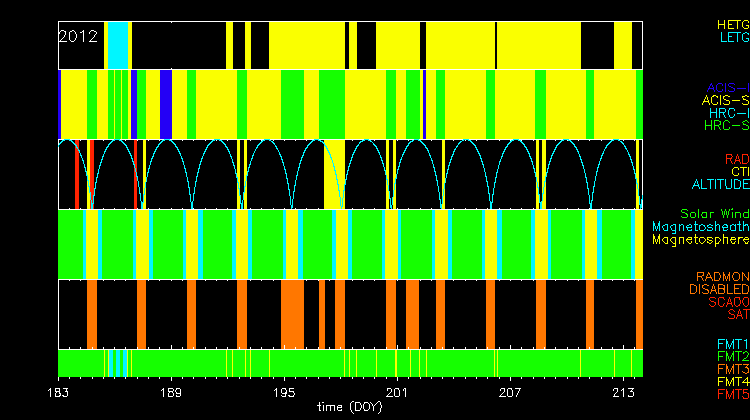
Task: Select the ALTITUDE legend label
Action: click(720, 185)
